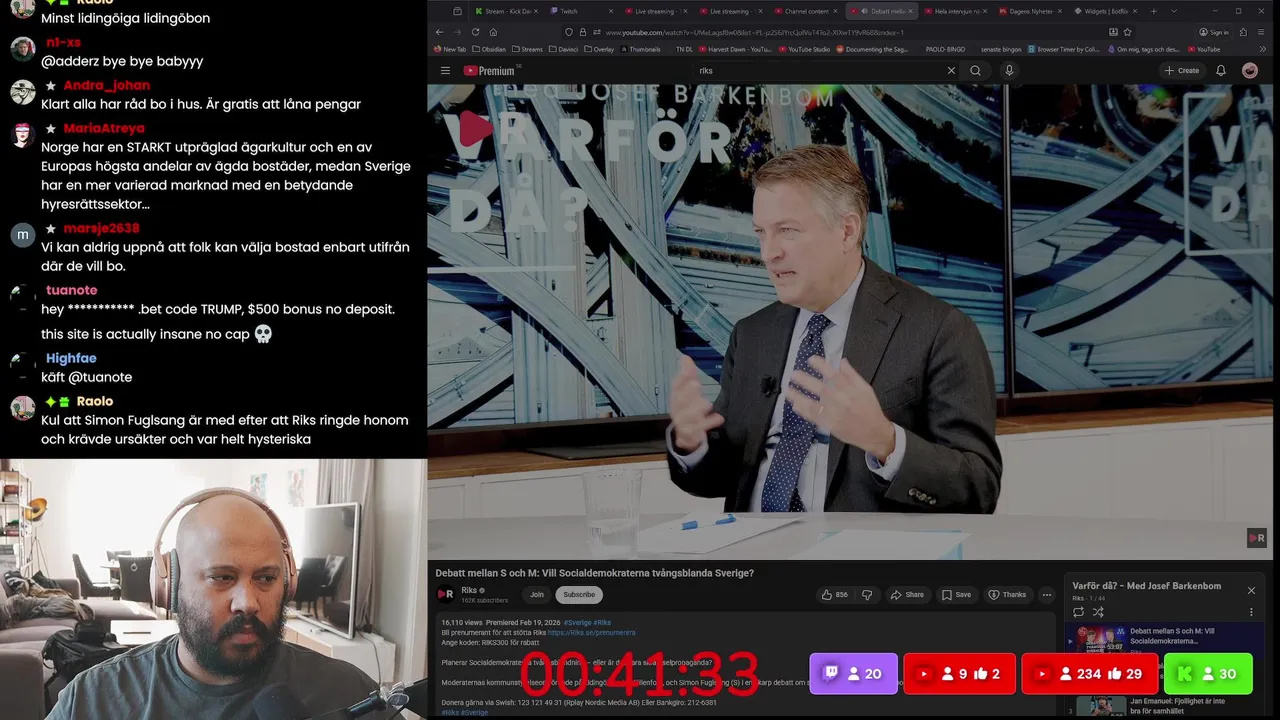
Task: Open the Streams bookmarks folder
Action: (x=527, y=49)
